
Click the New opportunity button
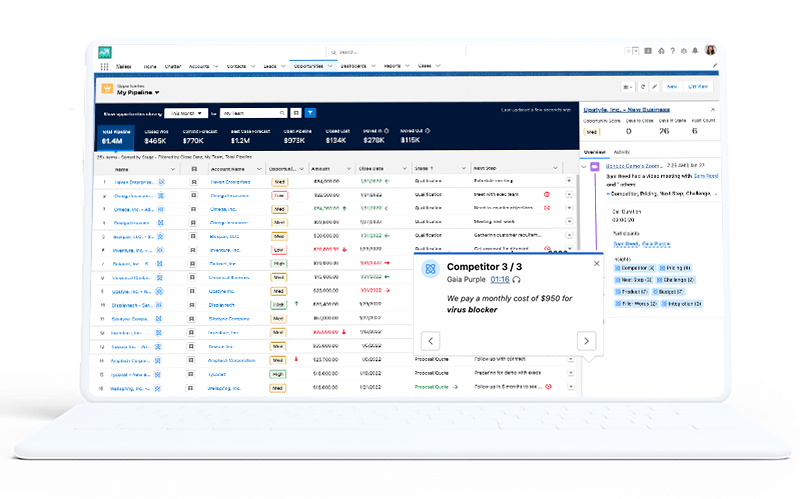coord(672,87)
